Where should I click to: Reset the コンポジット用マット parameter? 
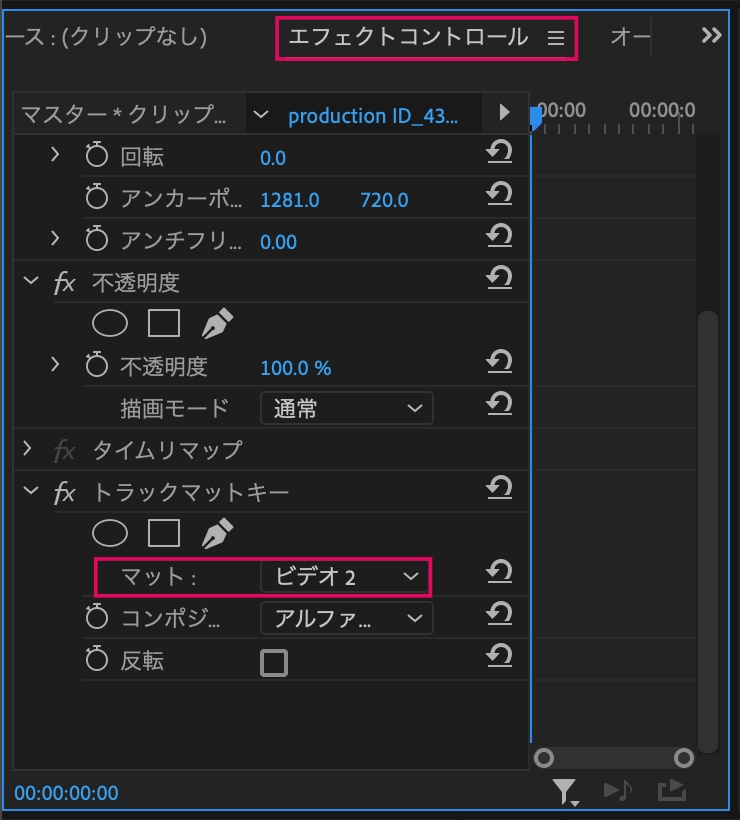(499, 614)
